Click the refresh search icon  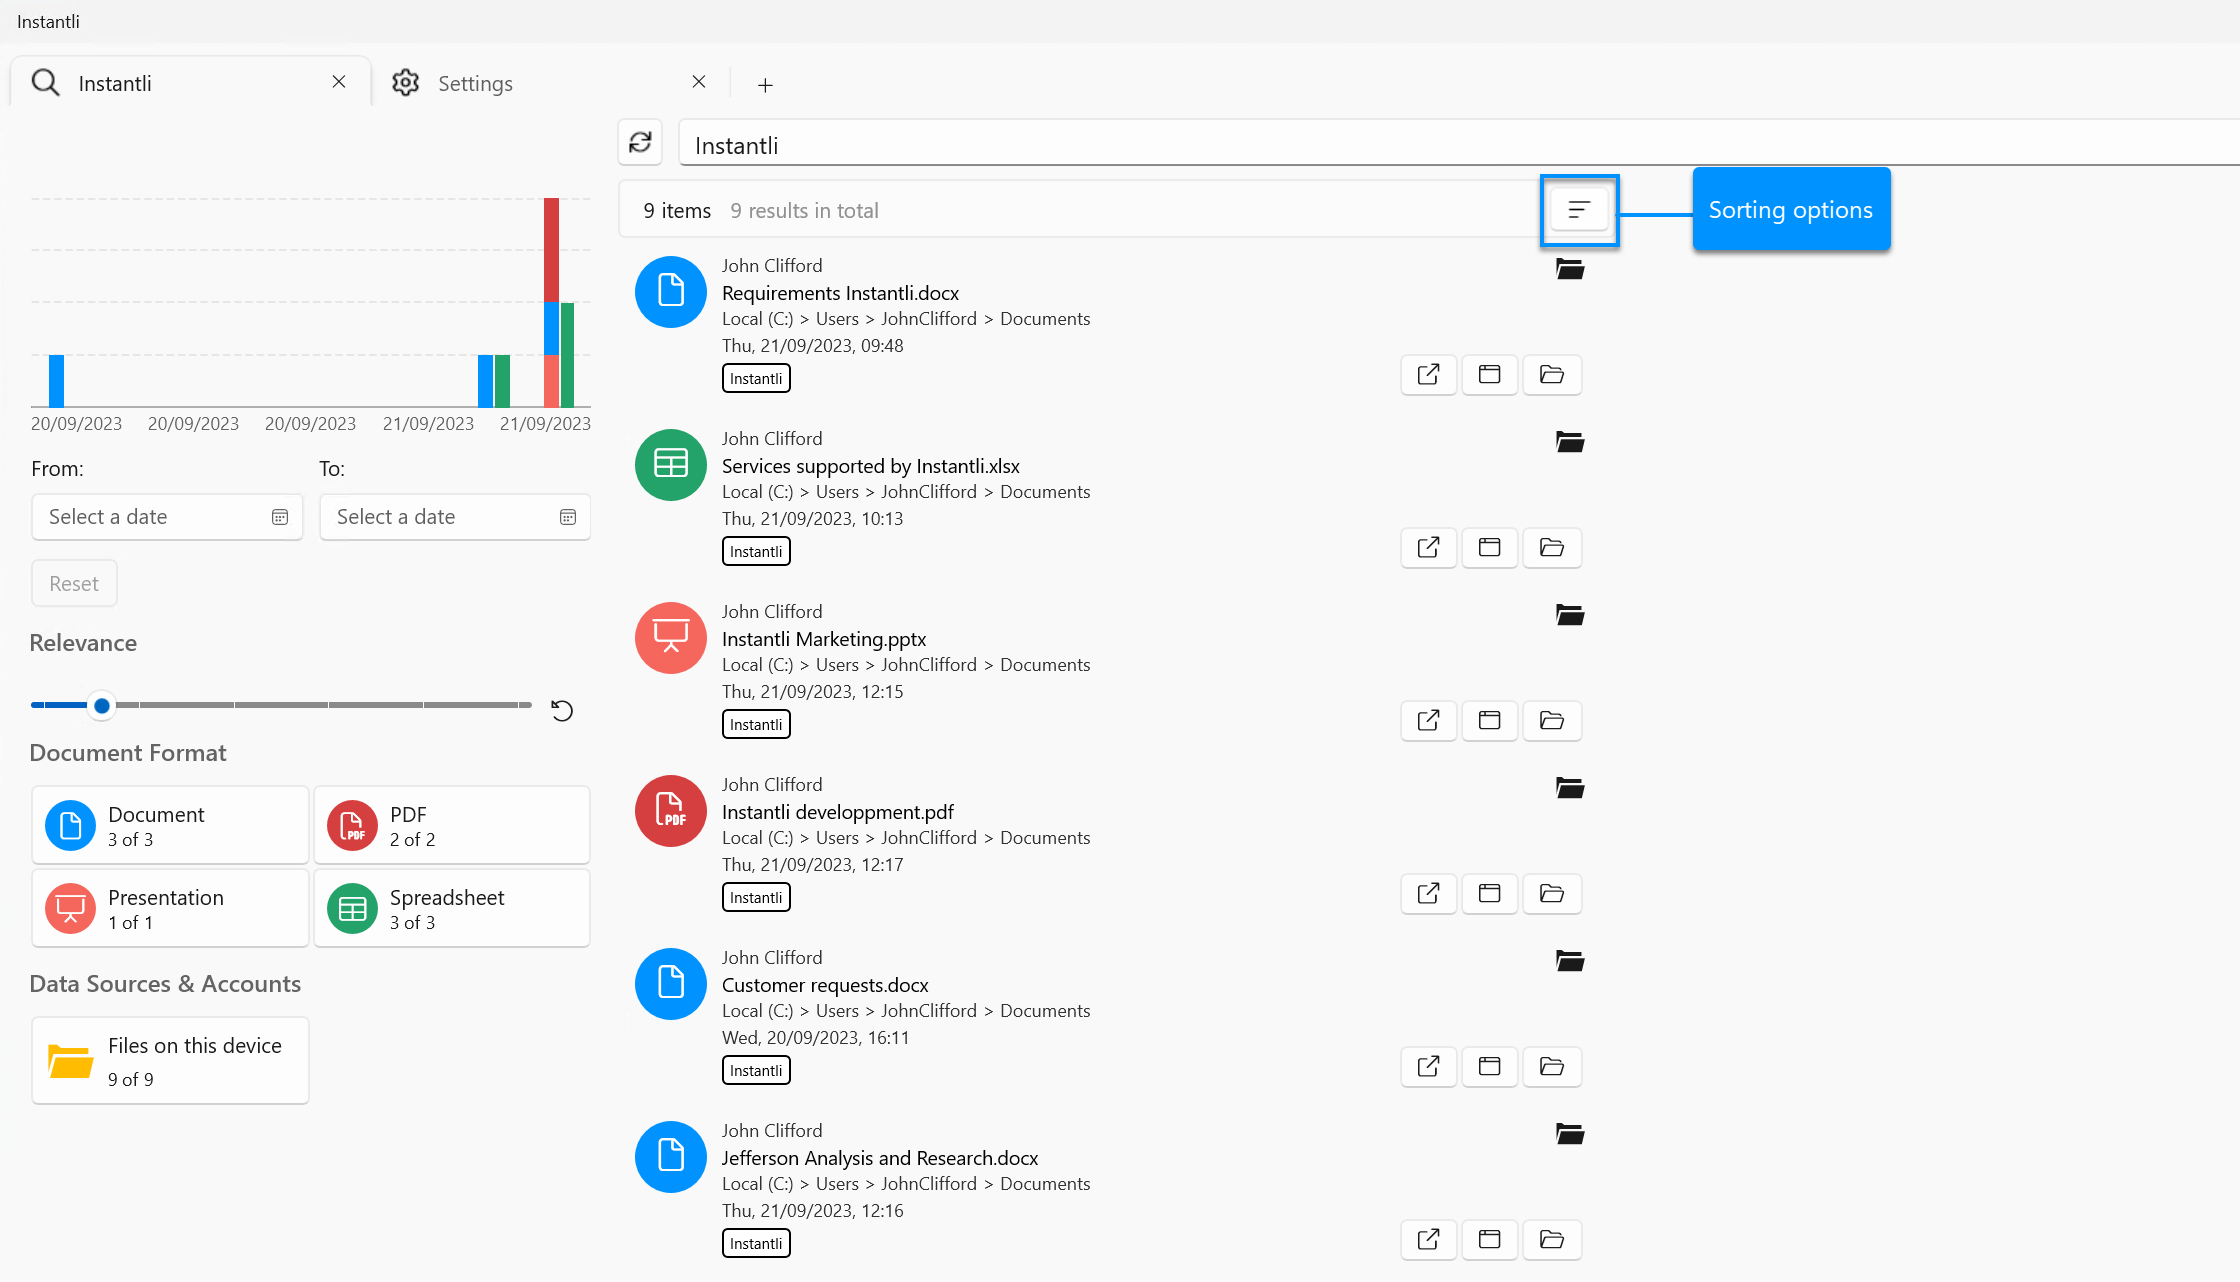point(640,142)
